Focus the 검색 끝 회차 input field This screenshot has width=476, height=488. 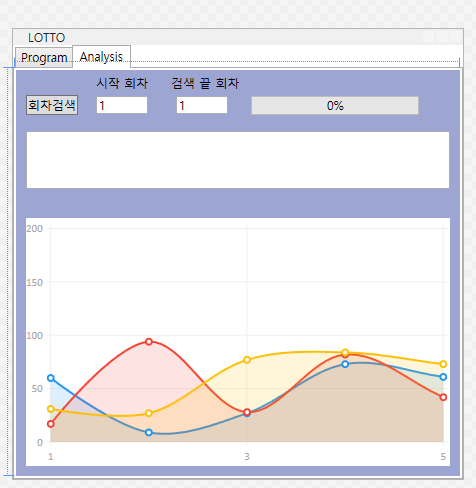tap(202, 105)
